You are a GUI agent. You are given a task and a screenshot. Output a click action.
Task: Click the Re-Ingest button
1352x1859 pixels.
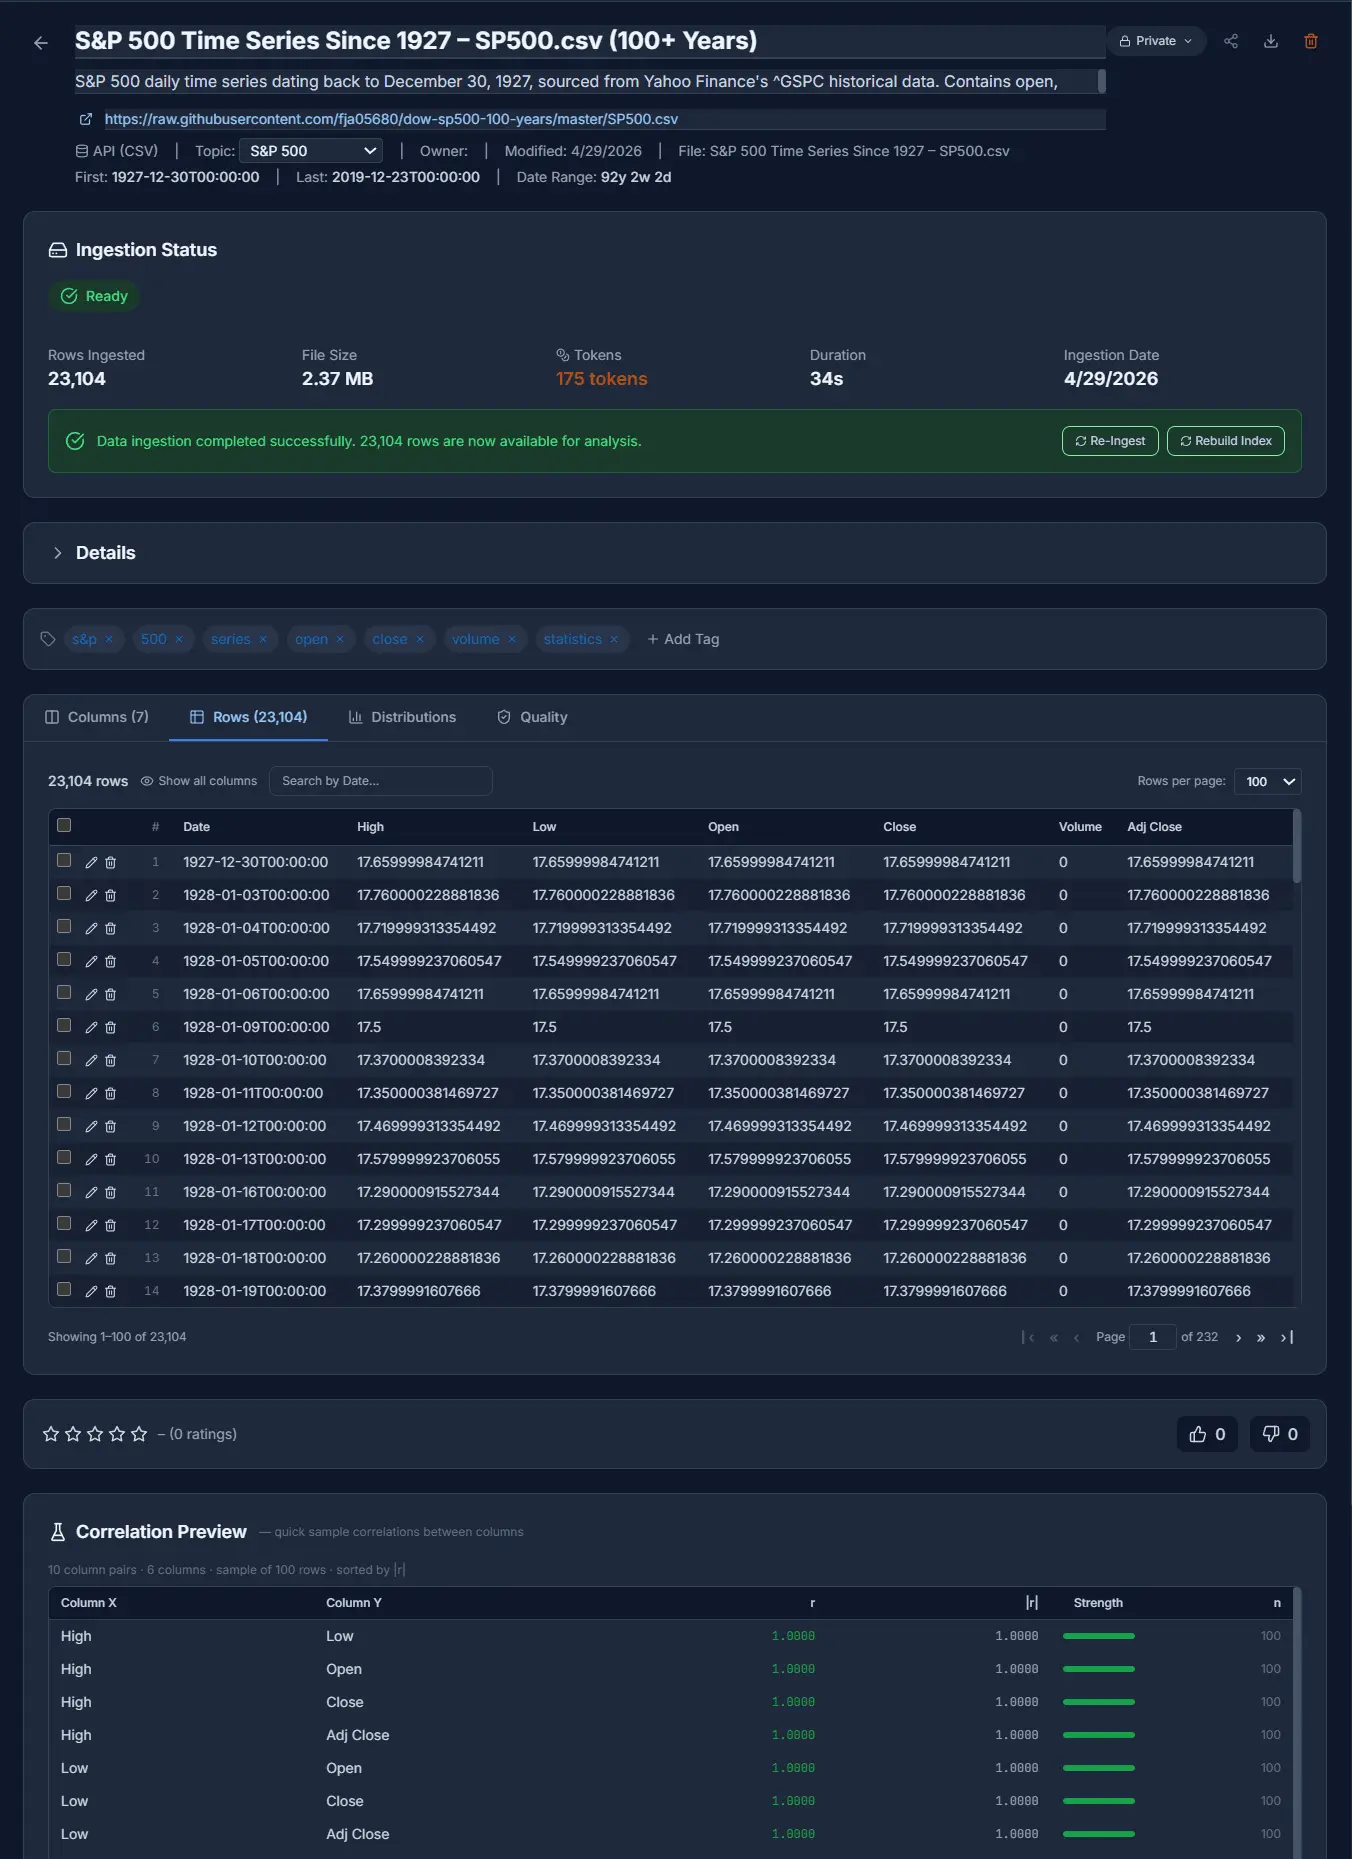click(1110, 441)
